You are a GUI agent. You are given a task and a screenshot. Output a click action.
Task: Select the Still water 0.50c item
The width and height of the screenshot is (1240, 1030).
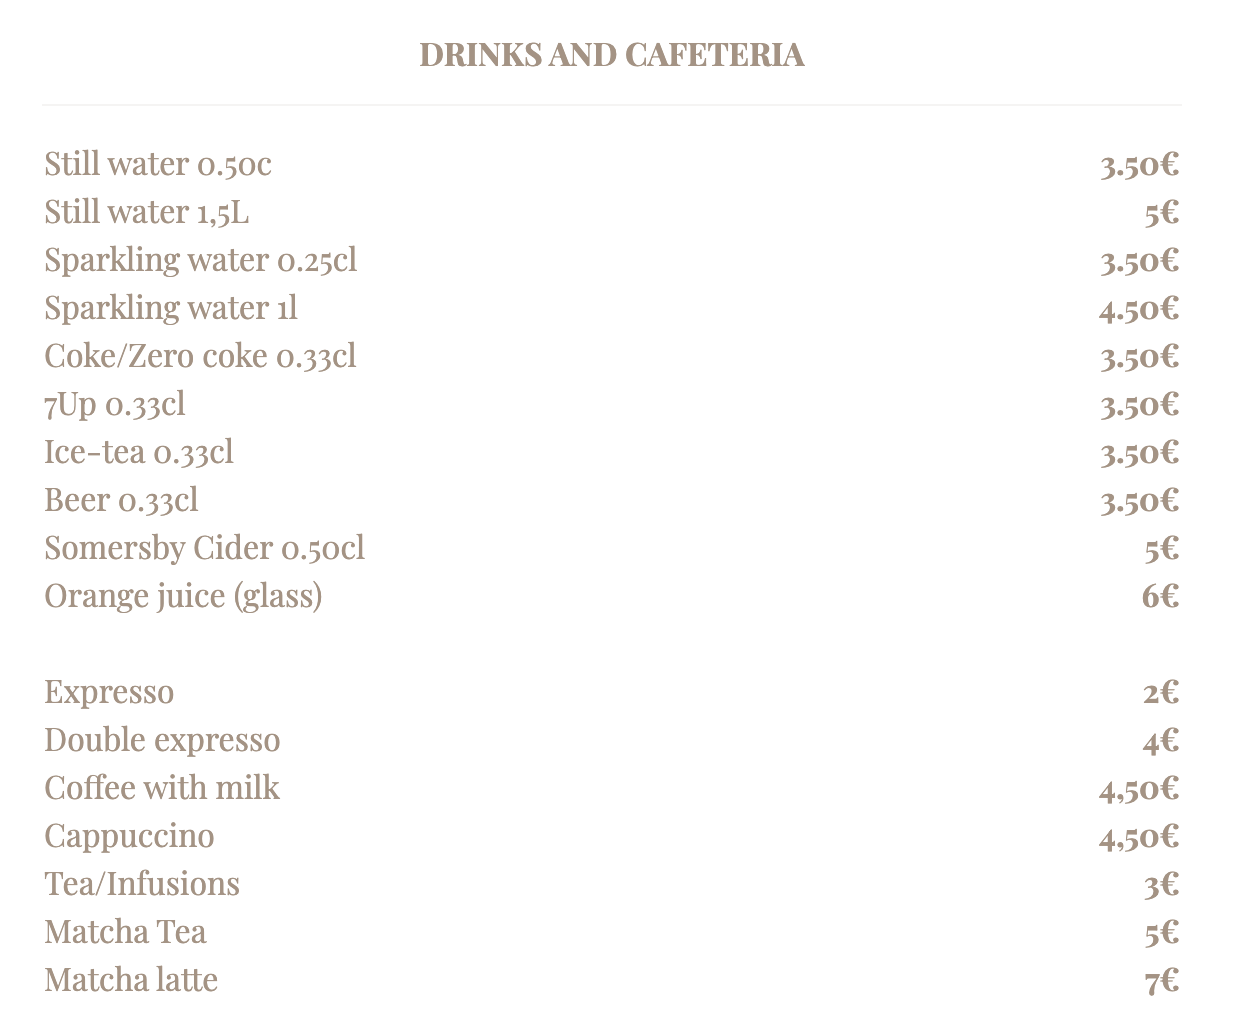coord(158,164)
